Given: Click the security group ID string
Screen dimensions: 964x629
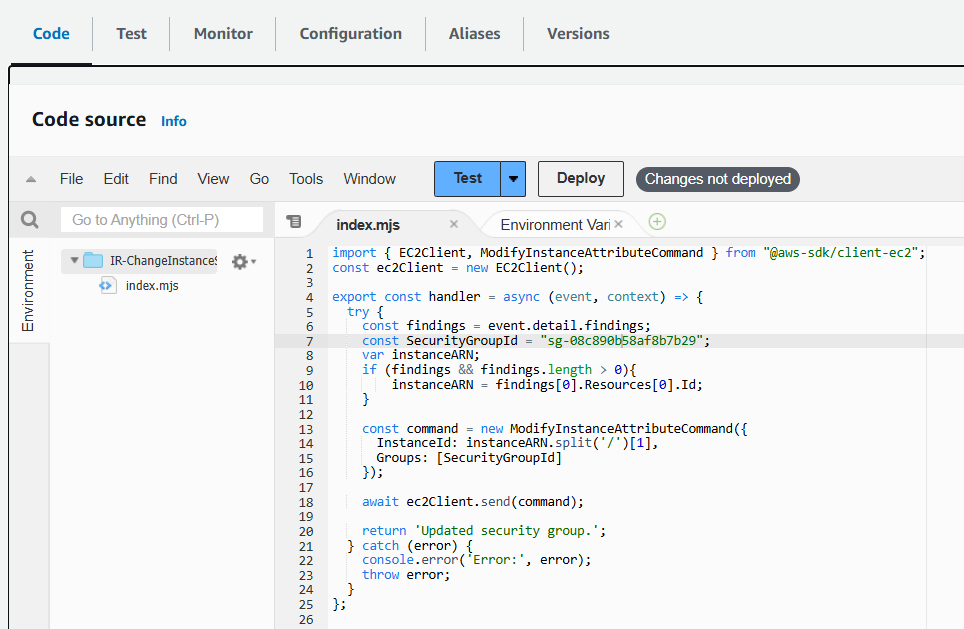Looking at the screenshot, I should [x=622, y=341].
